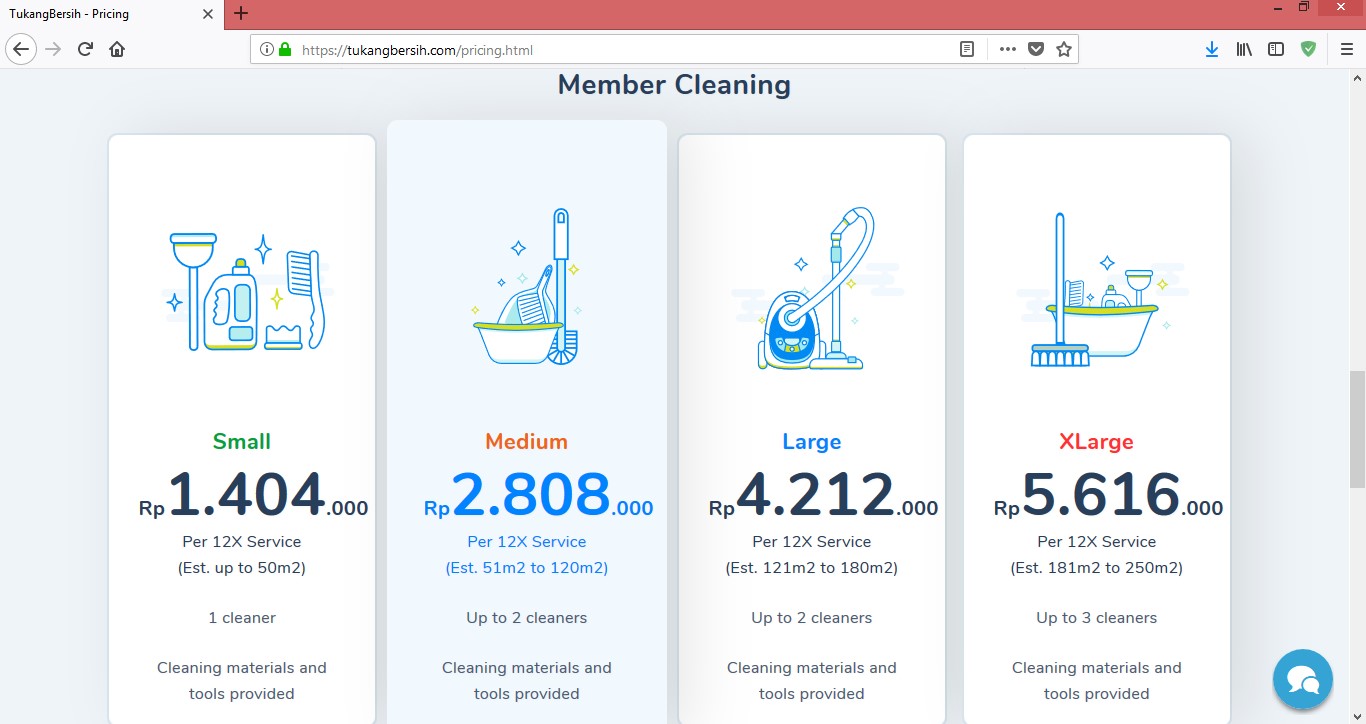The width and height of the screenshot is (1366, 724).
Task: Open the live chat bubble button
Action: coord(1302,680)
